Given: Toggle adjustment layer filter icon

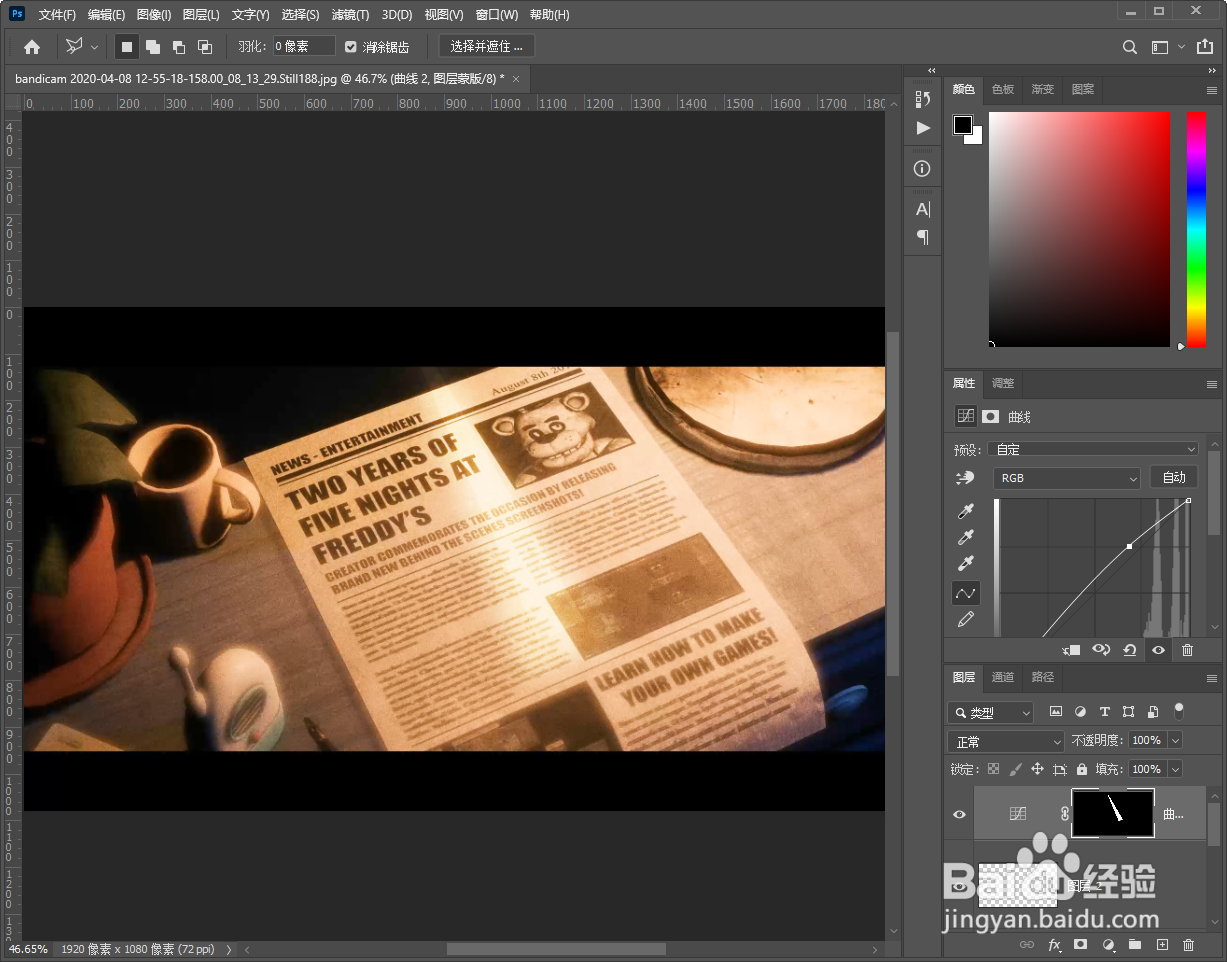Looking at the screenshot, I should click(x=1080, y=712).
